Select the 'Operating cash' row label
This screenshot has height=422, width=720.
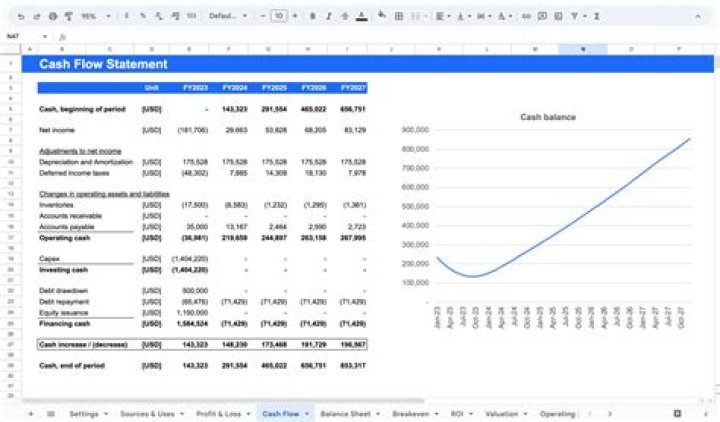65,238
